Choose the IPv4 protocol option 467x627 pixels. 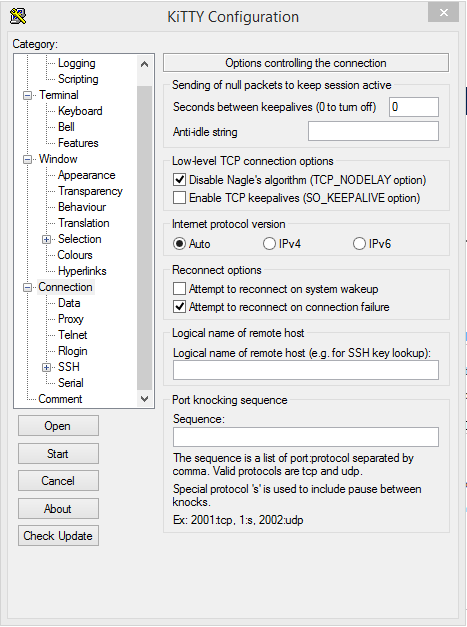coord(269,244)
